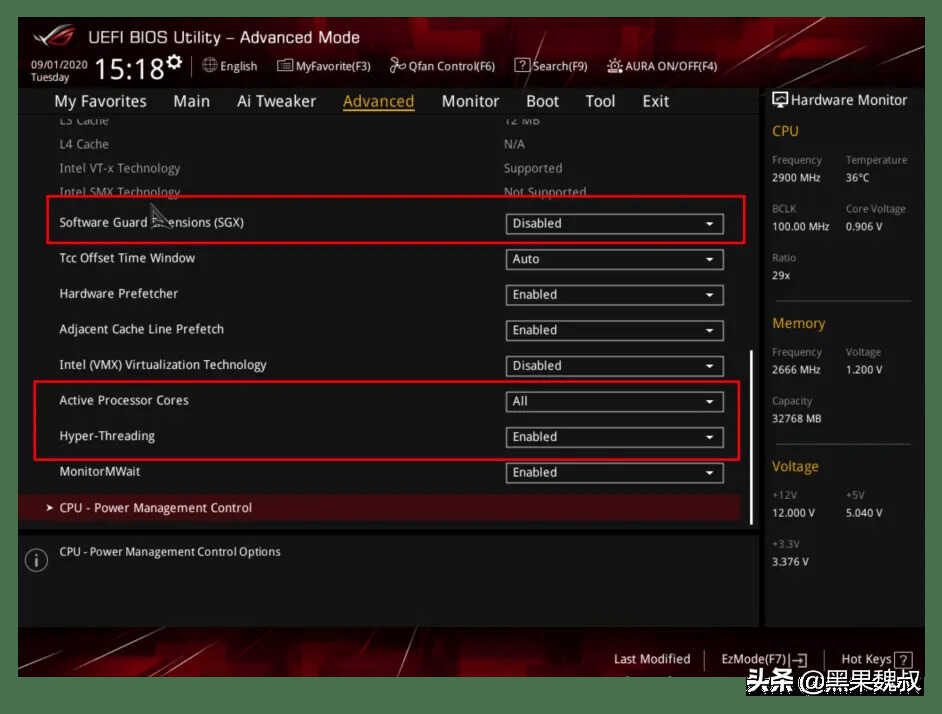Click the 2900 MHz CPU frequency value
Viewport: 942px width, 714px height.
tap(796, 178)
